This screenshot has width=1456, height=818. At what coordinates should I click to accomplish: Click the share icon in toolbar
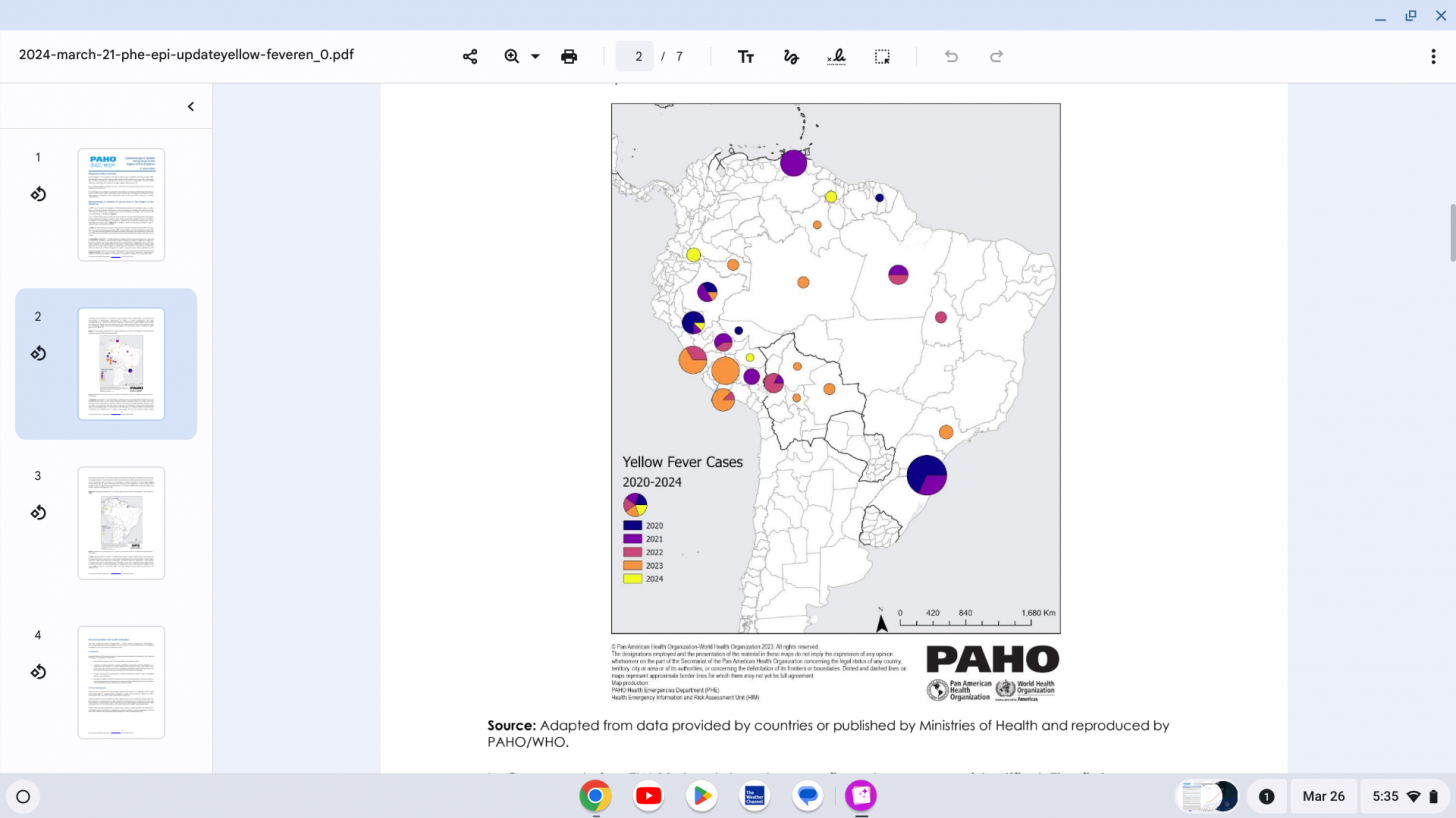(470, 56)
